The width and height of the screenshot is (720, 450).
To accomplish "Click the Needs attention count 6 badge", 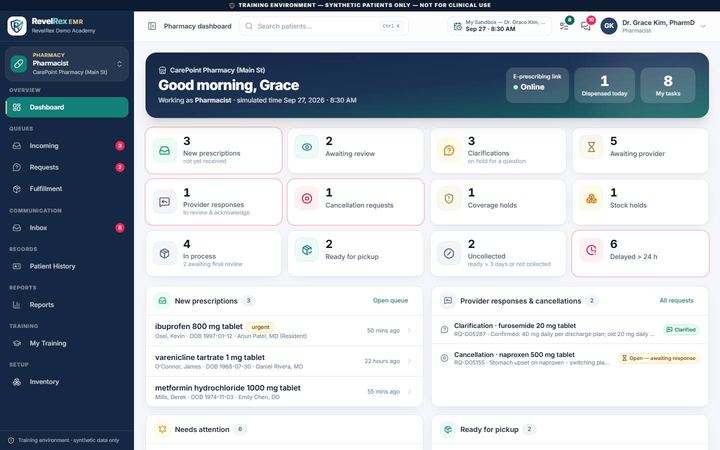I will pyautogui.click(x=240, y=429).
